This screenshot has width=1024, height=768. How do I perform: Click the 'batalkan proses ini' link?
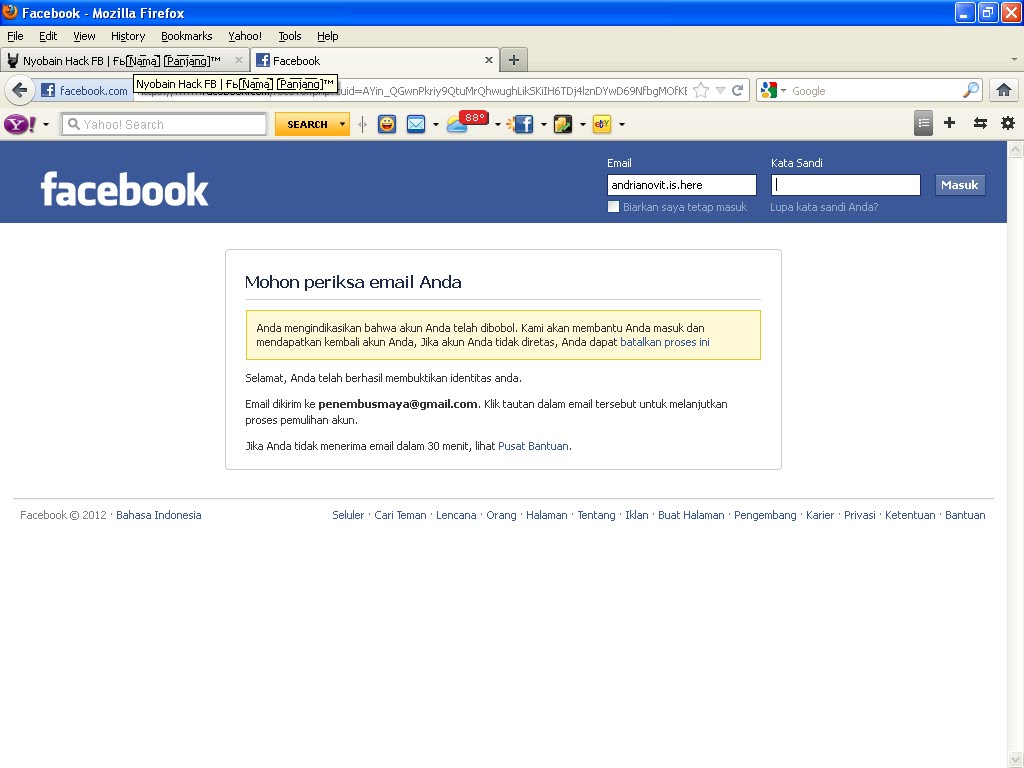pos(665,342)
